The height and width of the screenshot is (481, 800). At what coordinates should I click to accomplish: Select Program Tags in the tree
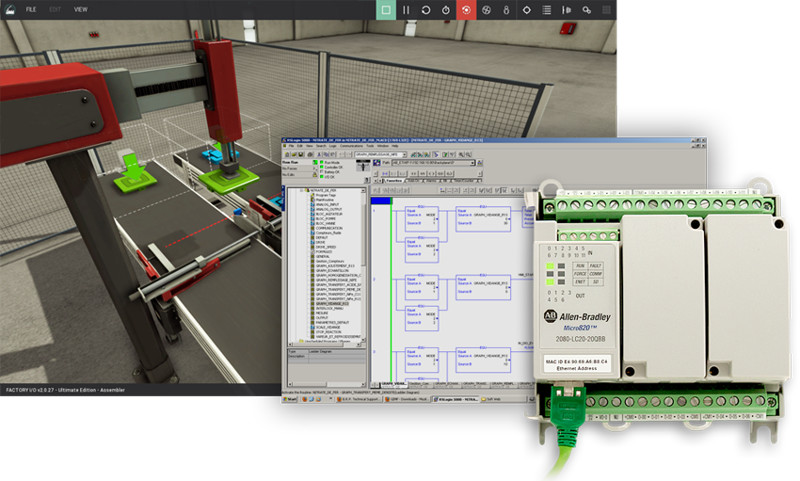[x=326, y=195]
